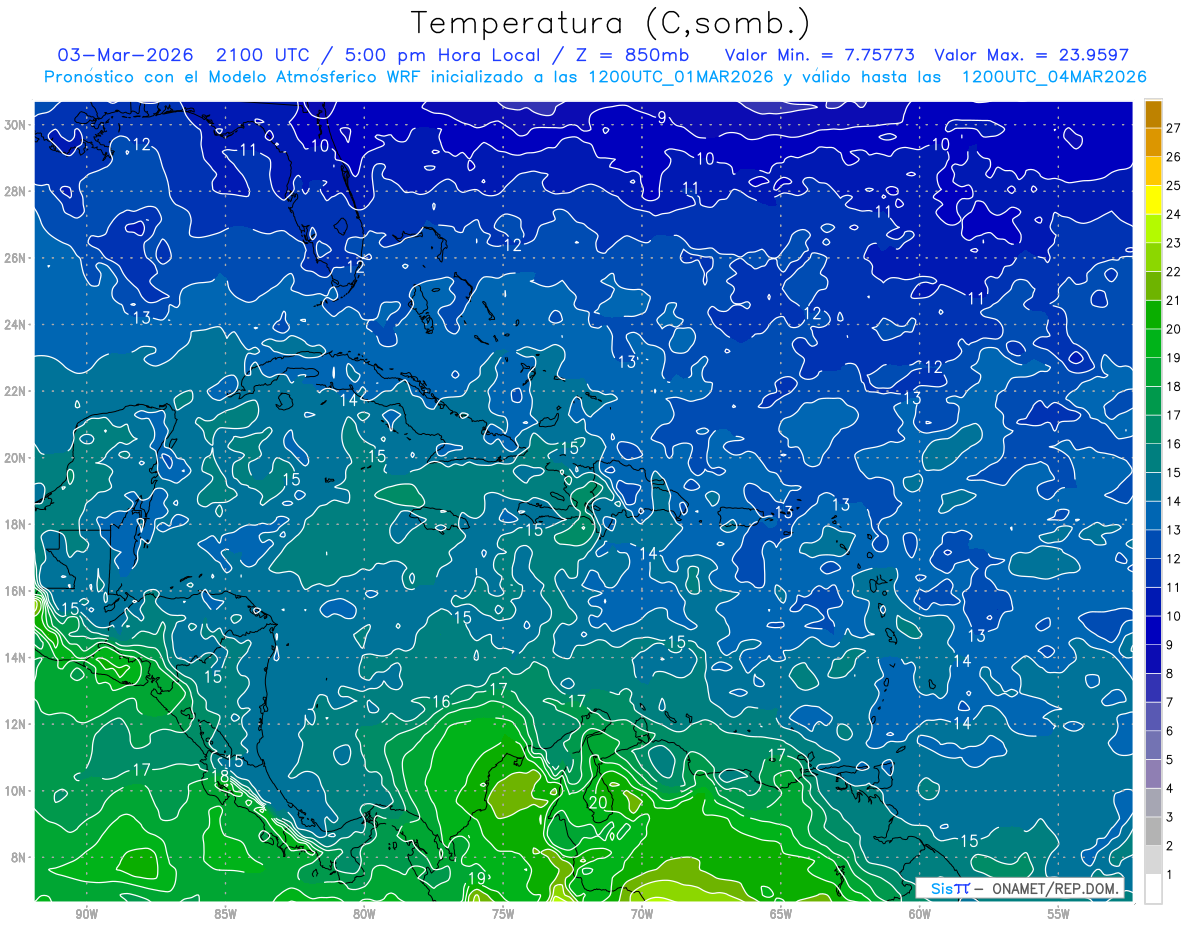Click the lime legend swatch between 23 and 24
The height and width of the screenshot is (927, 1200).
click(1153, 229)
